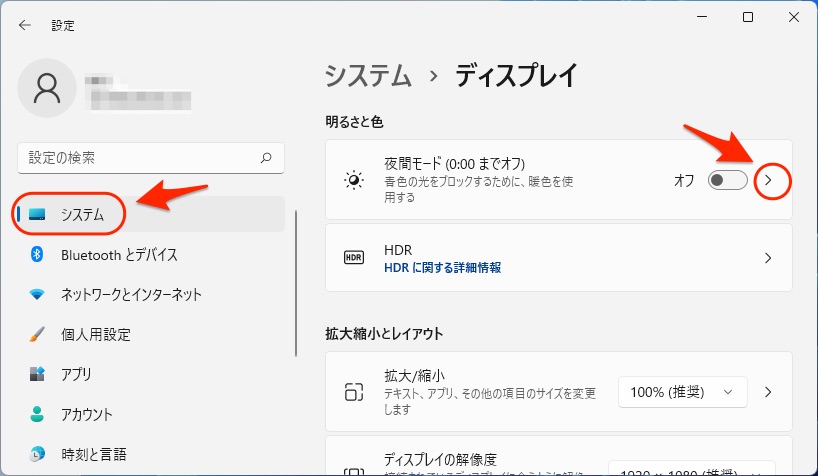Click the ディスプレイ page title
818x476 pixels.
(516, 76)
